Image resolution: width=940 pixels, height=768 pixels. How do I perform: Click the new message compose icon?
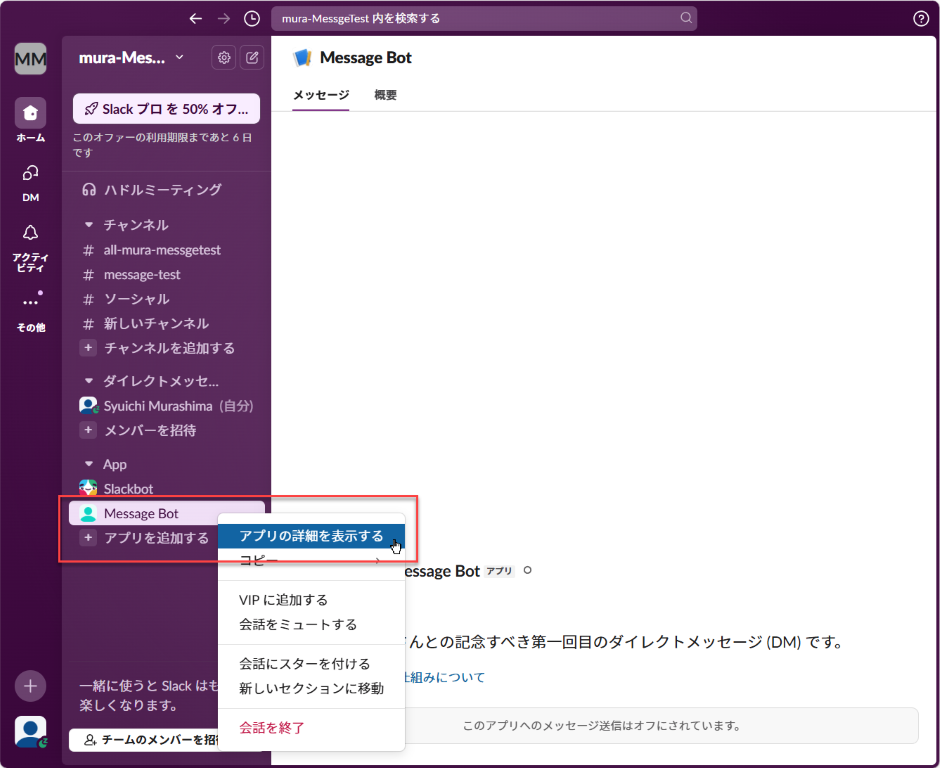pos(252,58)
